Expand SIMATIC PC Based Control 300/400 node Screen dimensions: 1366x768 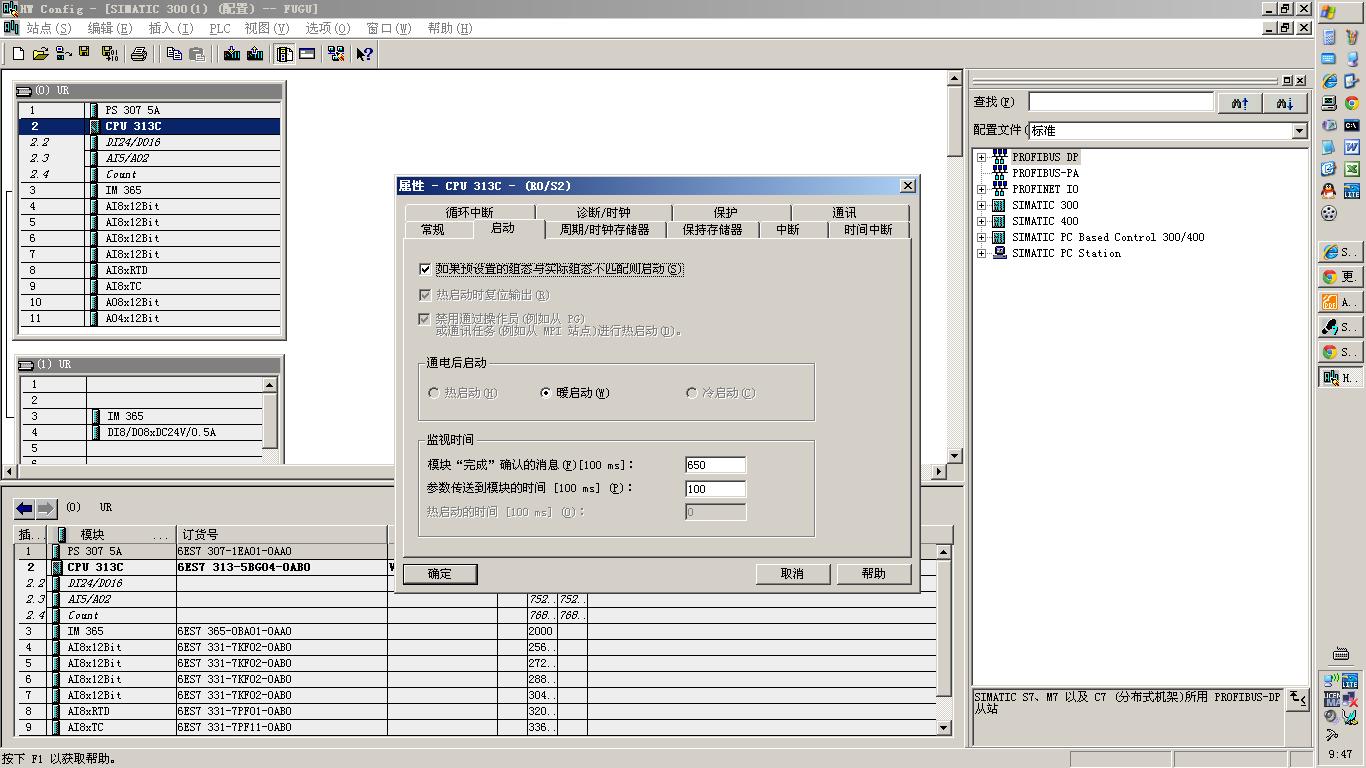981,237
